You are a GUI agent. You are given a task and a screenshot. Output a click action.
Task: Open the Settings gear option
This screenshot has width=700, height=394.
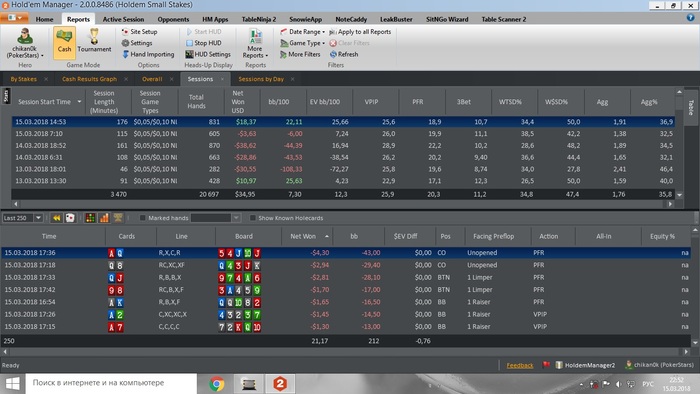[137, 43]
